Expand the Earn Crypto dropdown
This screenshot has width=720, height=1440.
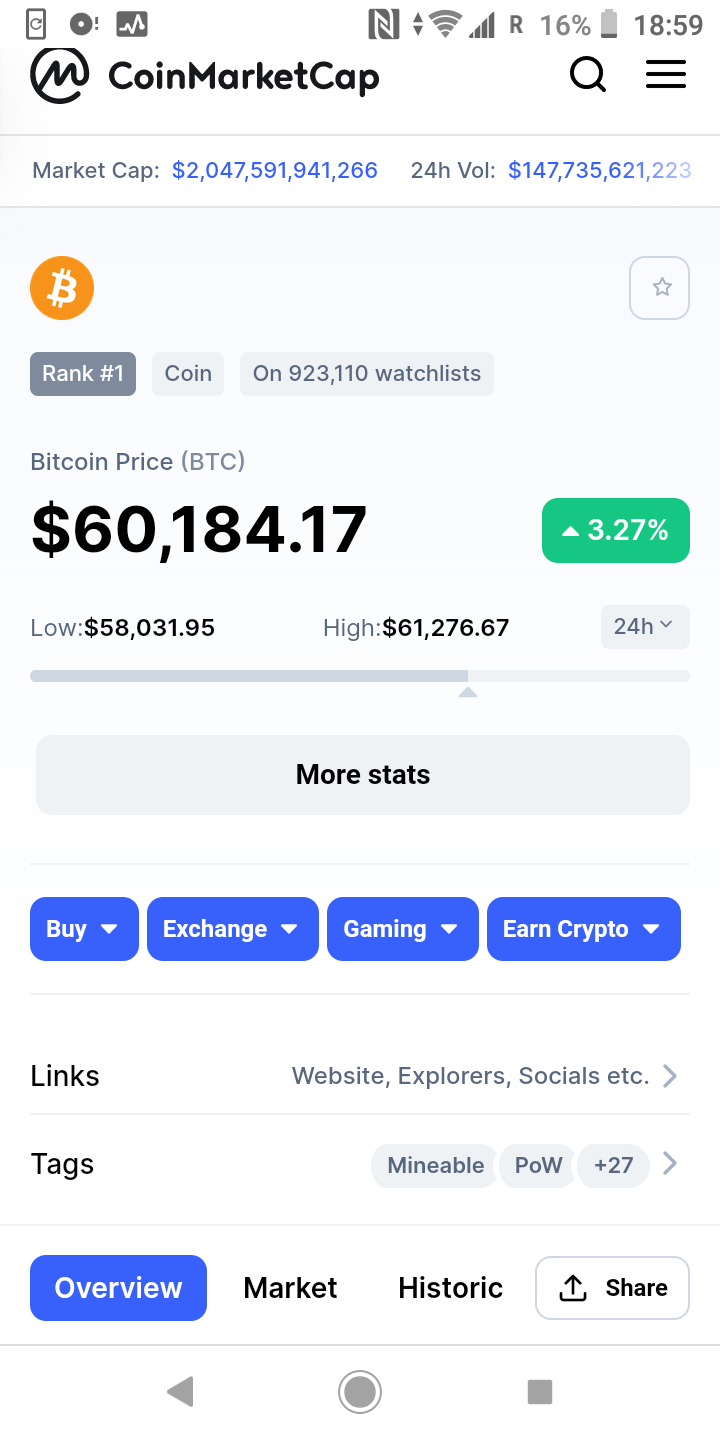584,929
